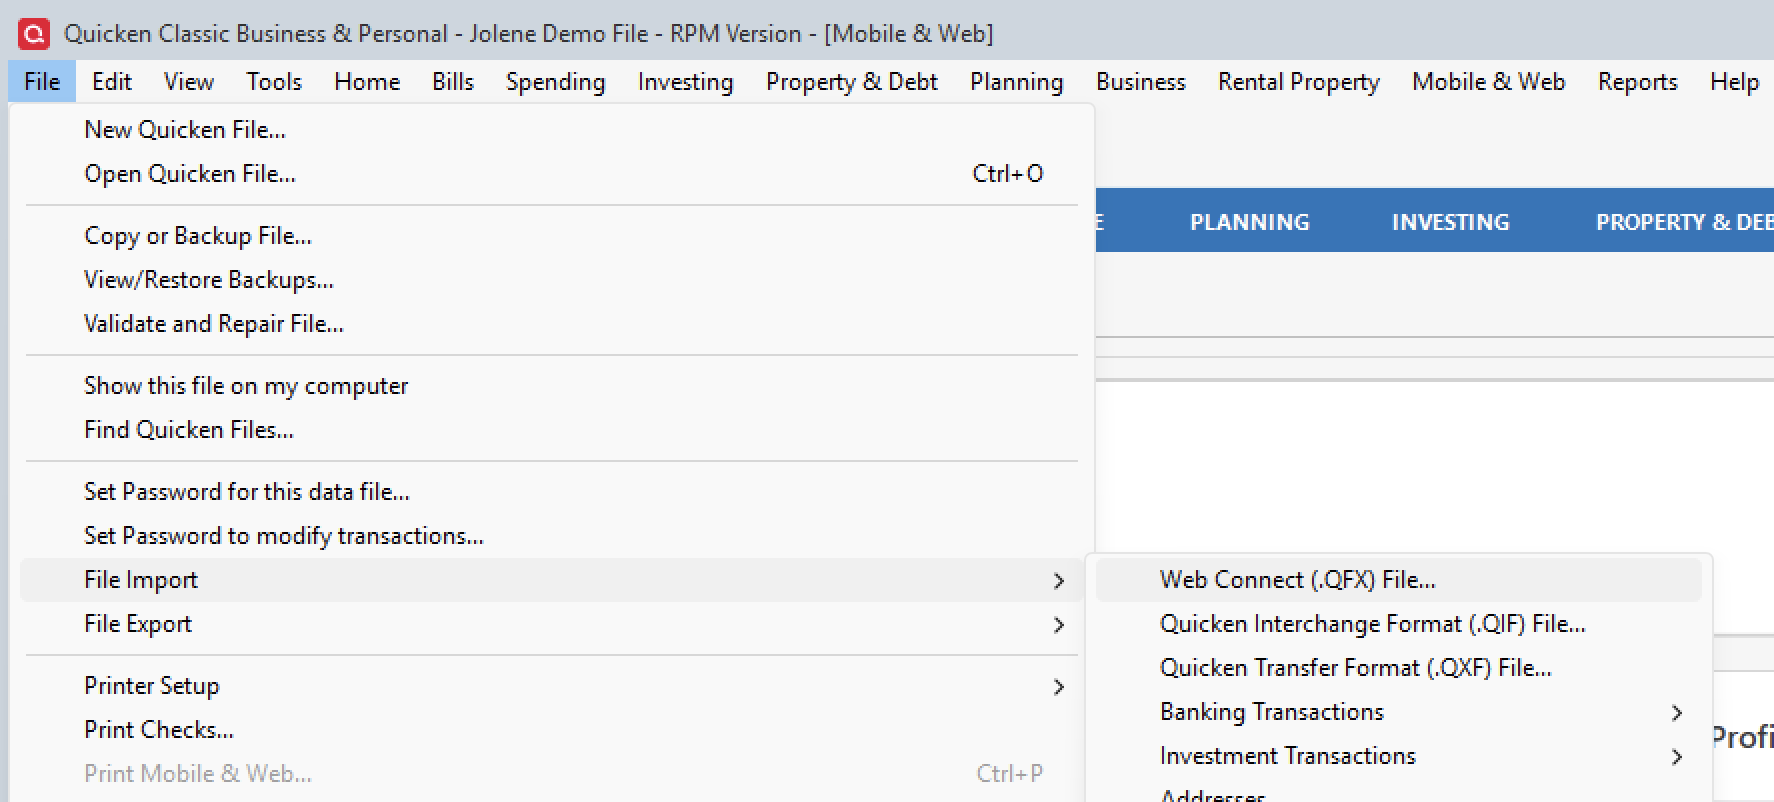
Task: Click the File Import menu entry
Action: coord(552,580)
